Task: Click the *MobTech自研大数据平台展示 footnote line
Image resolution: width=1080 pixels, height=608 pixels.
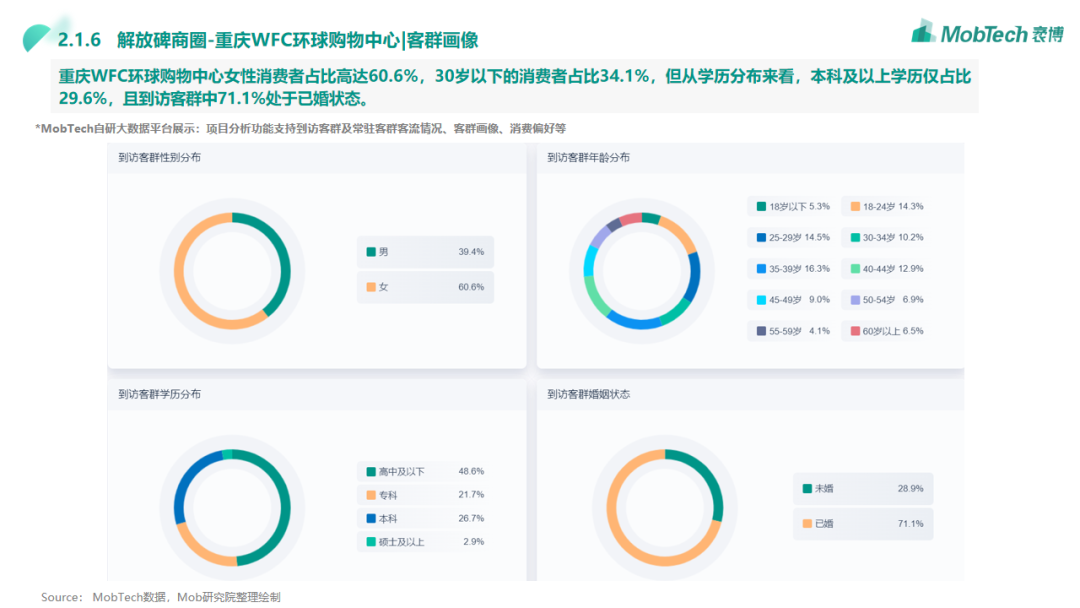Action: [301, 129]
